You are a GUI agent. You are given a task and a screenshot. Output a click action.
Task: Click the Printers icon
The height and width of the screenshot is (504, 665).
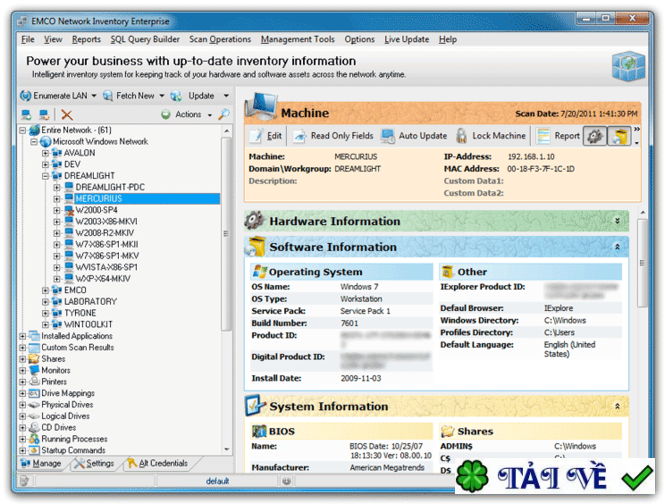pyautogui.click(x=34, y=382)
